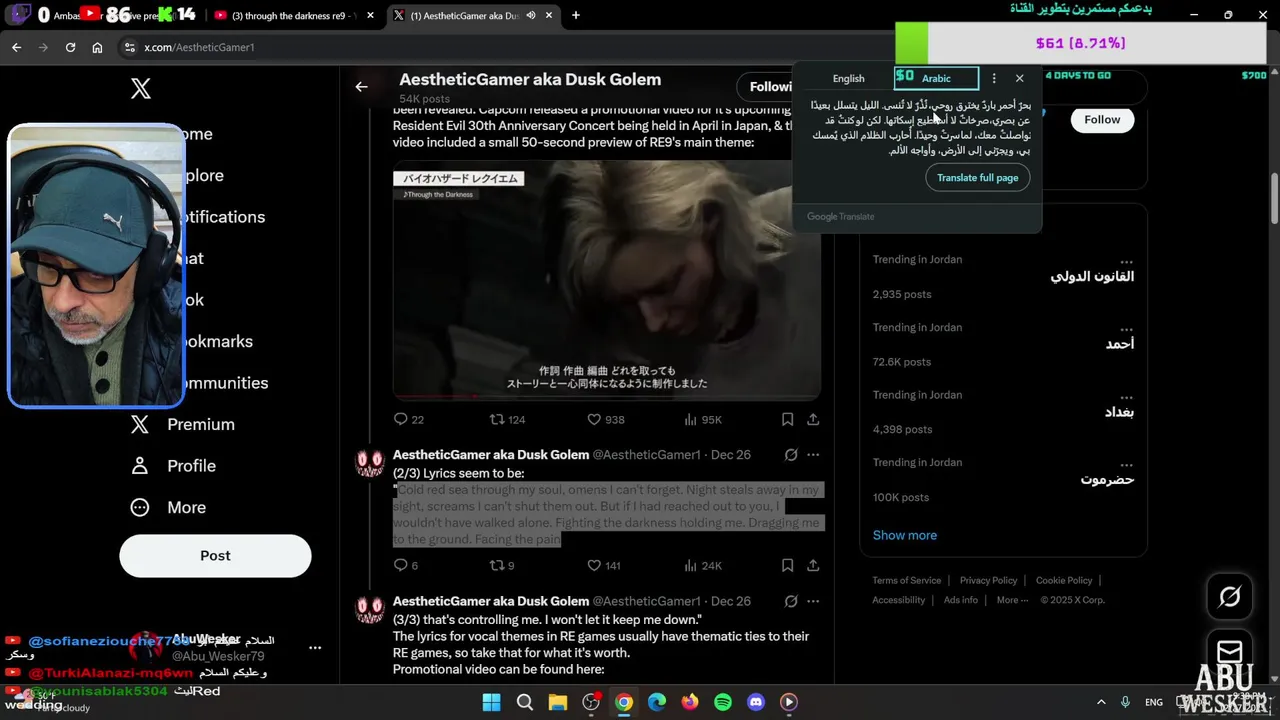Viewport: 1280px width, 720px height.
Task: Click the Chrome home button
Action: click(97, 47)
